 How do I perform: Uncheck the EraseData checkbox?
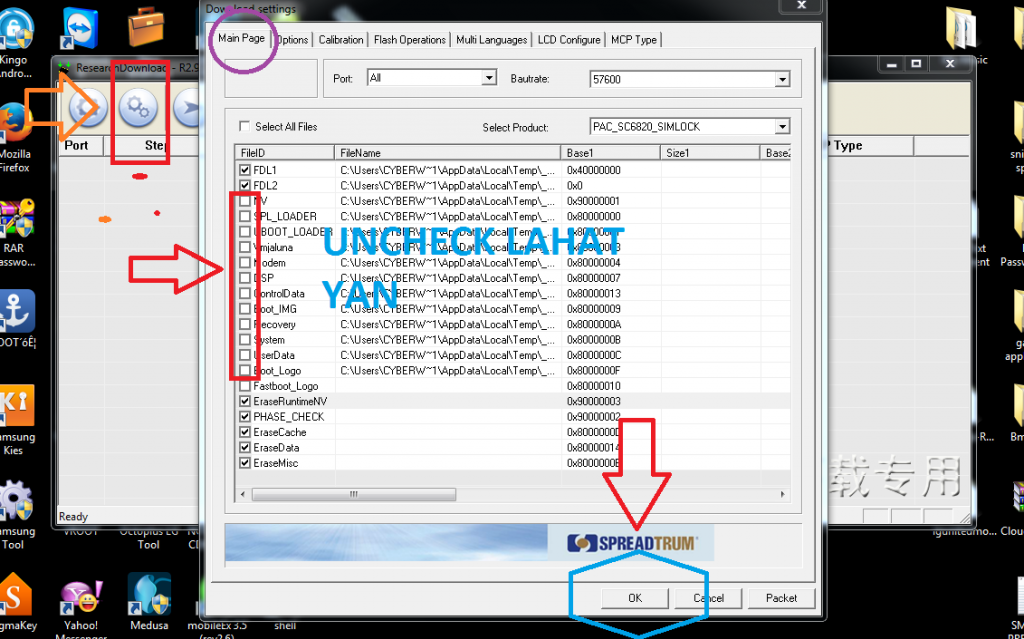(245, 448)
